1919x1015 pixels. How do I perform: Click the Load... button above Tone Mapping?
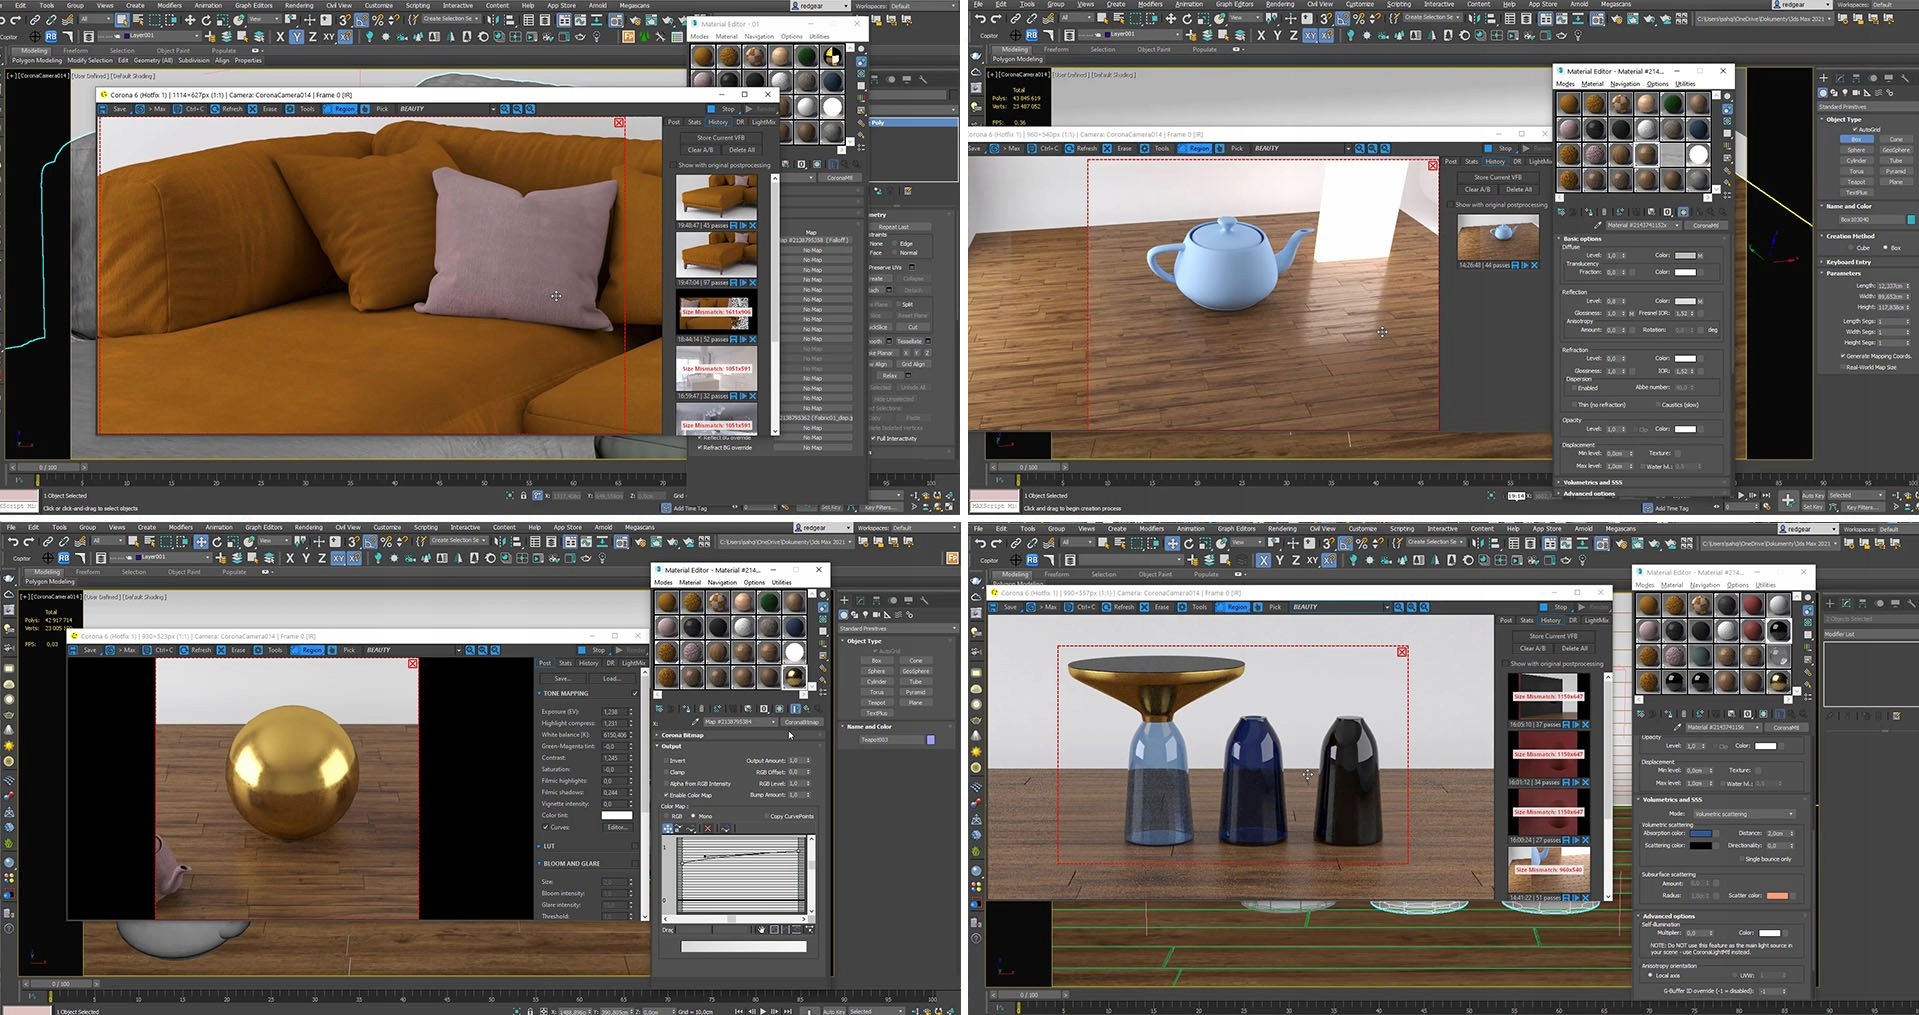pyautogui.click(x=611, y=678)
